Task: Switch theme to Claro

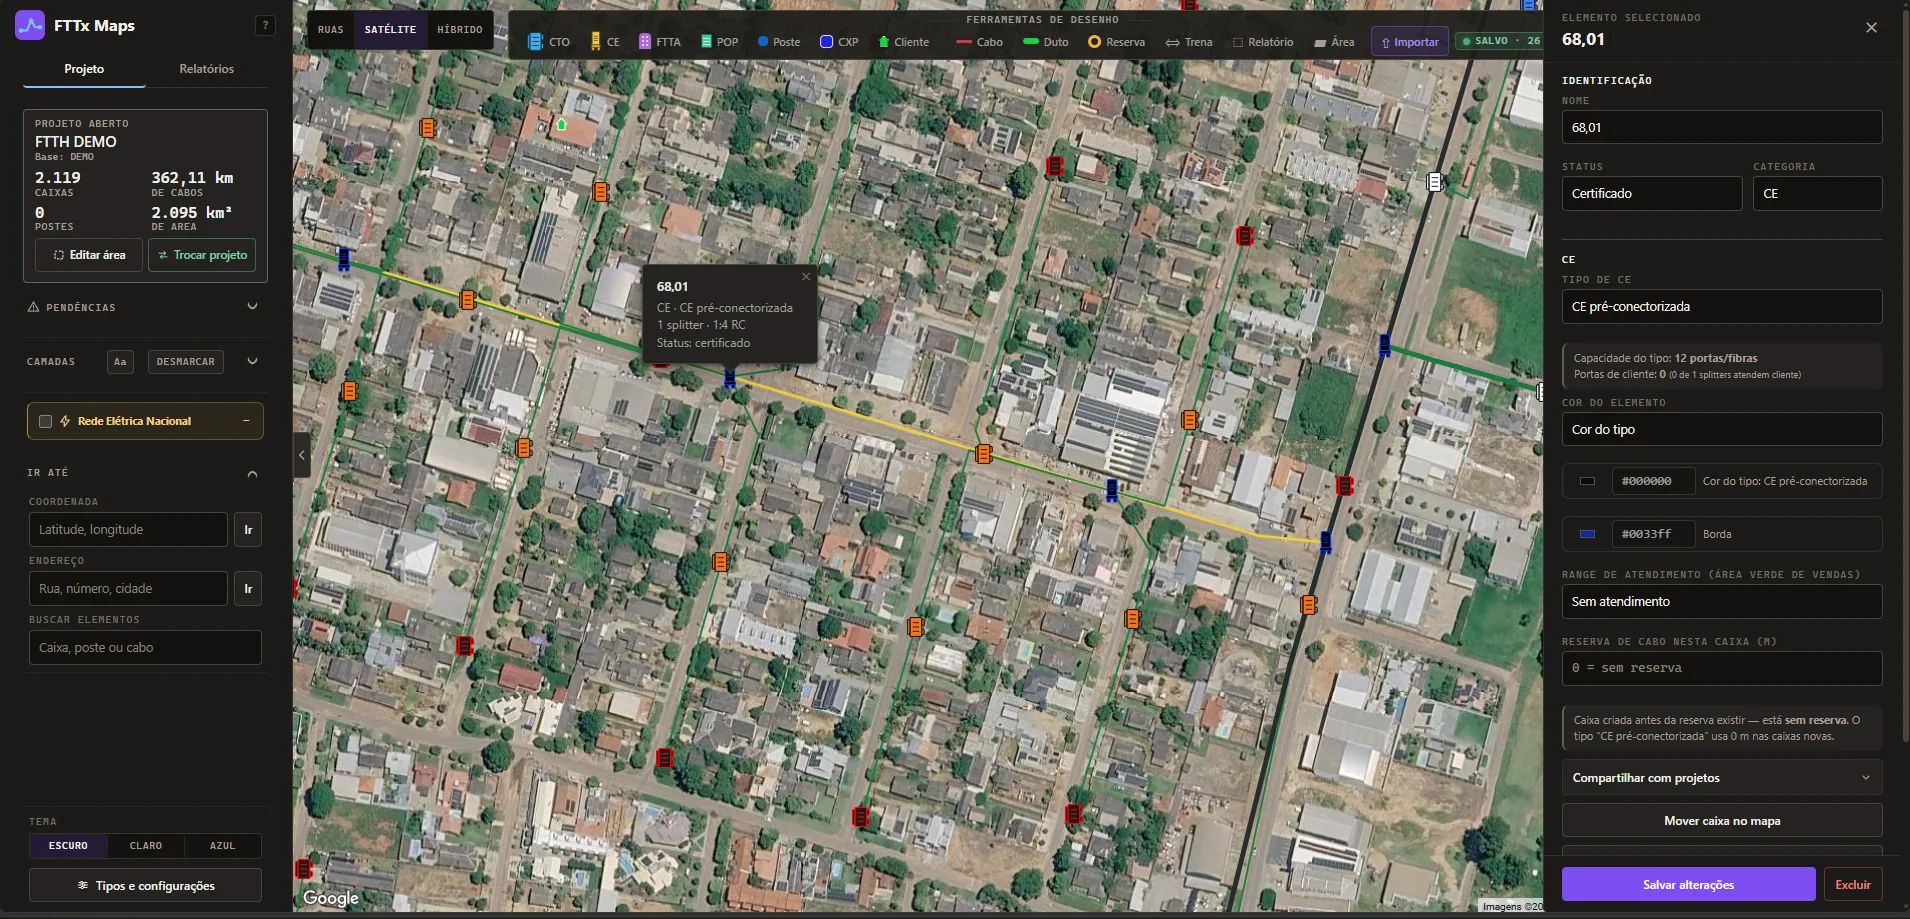Action: coord(146,846)
